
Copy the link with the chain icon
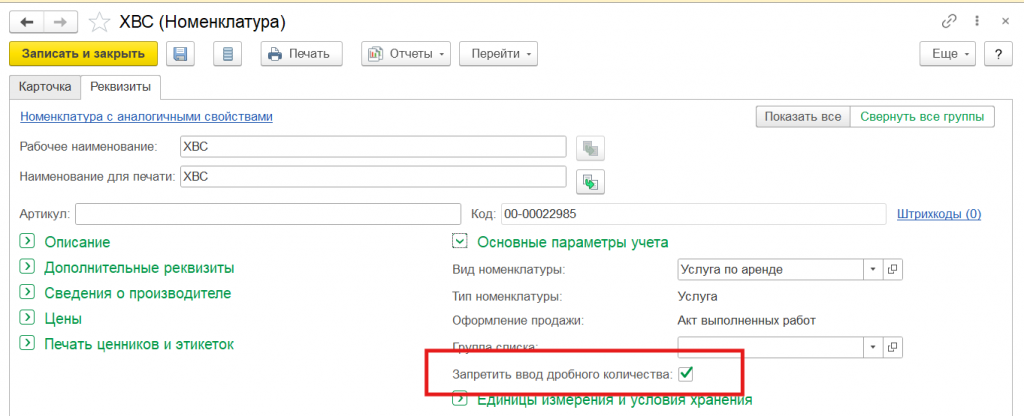(948, 22)
